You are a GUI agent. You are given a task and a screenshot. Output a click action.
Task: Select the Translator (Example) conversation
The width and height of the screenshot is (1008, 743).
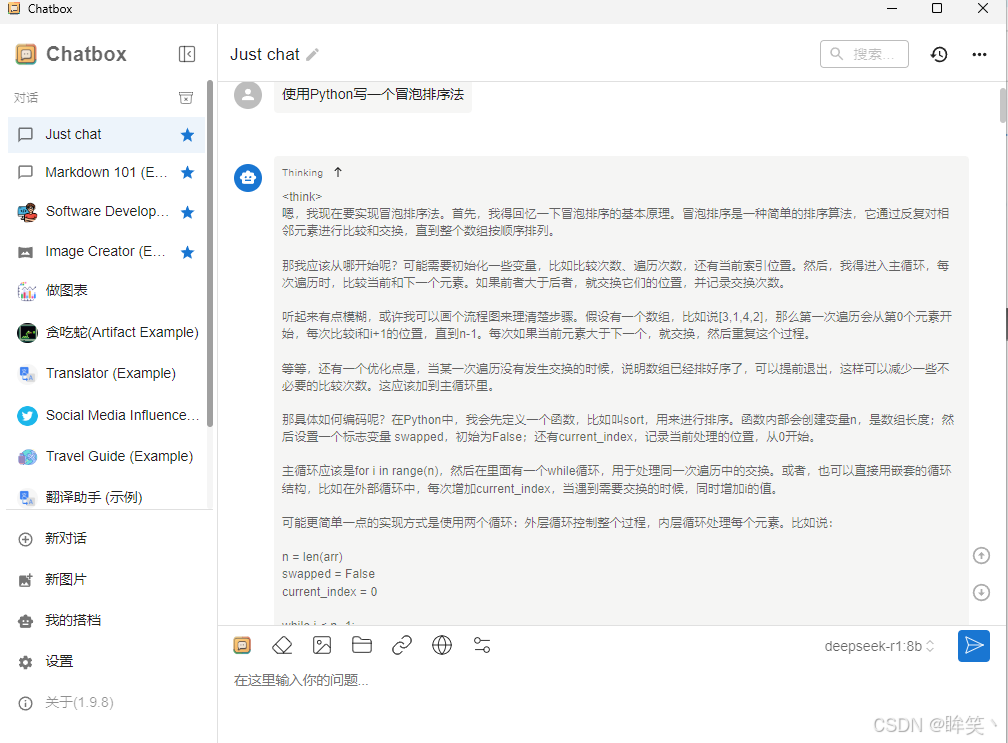click(x=106, y=373)
